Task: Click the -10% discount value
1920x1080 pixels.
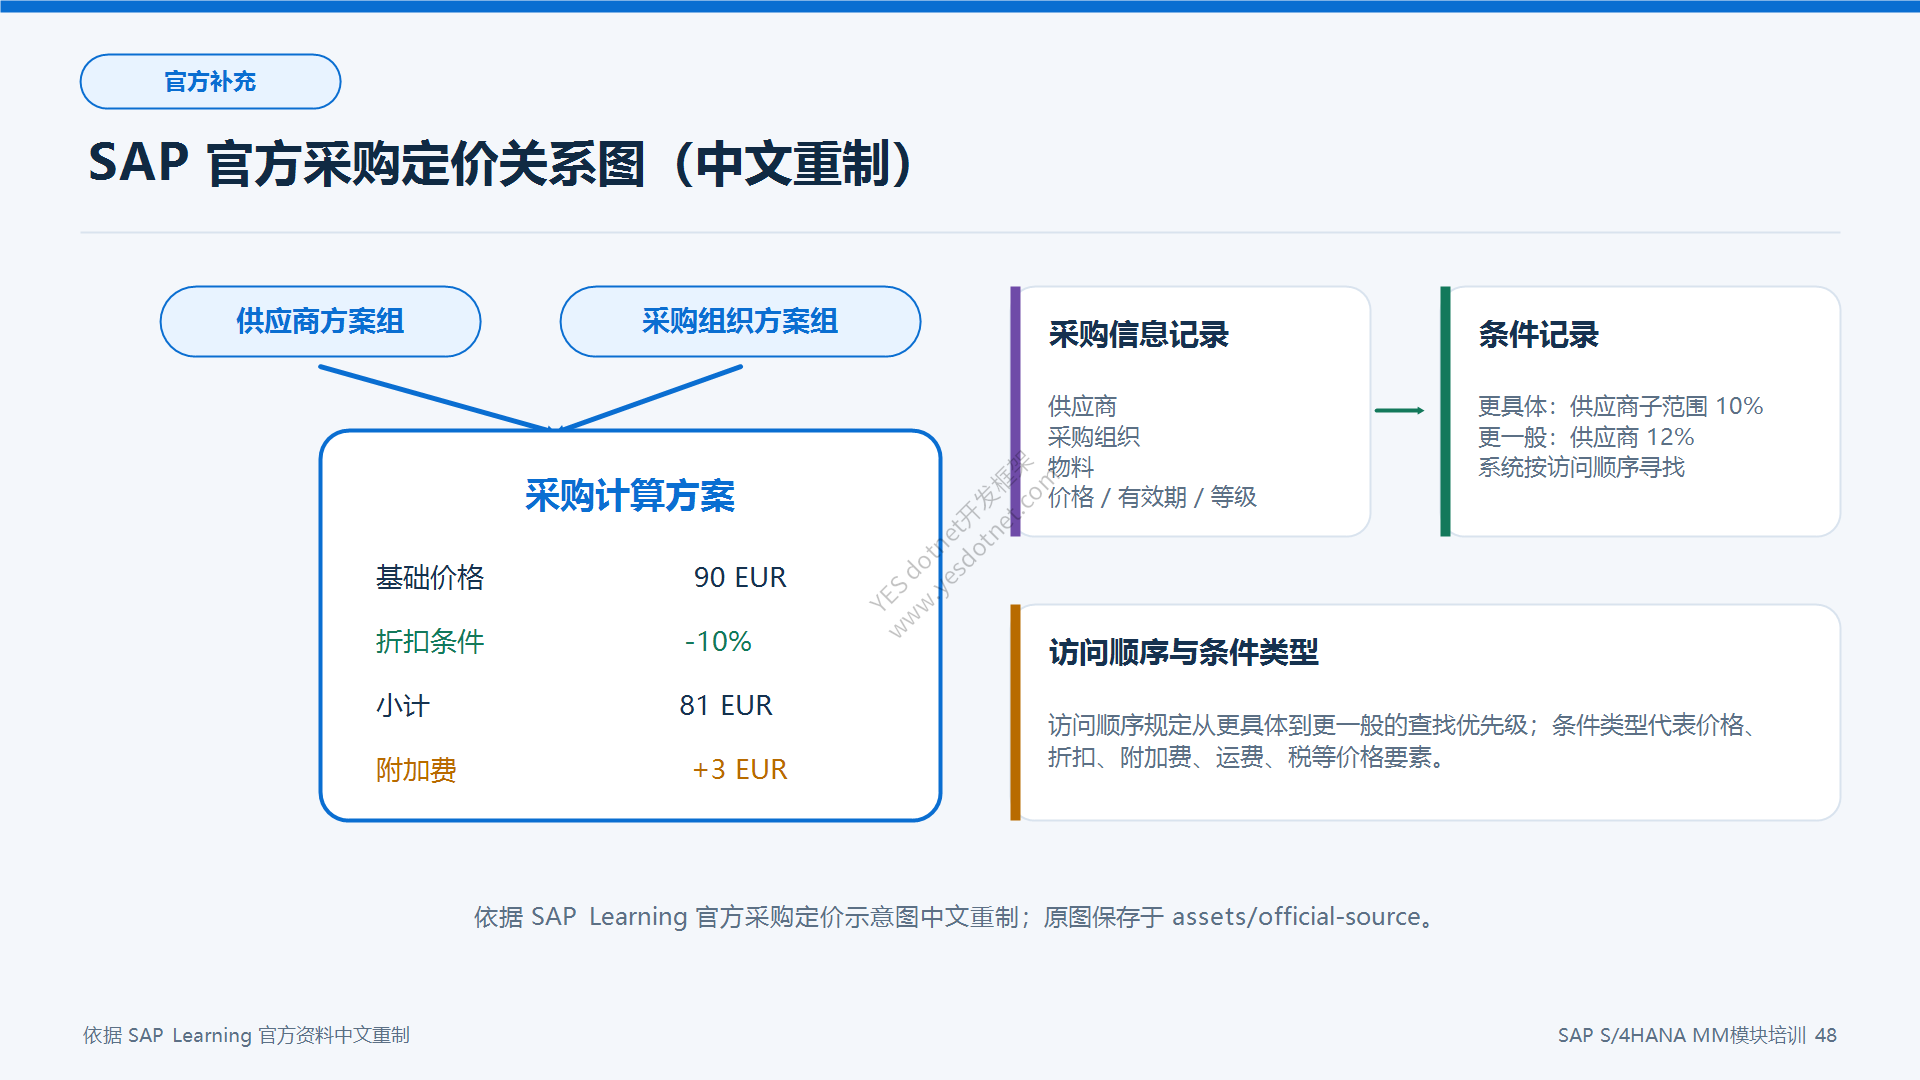Action: pyautogui.click(x=718, y=641)
